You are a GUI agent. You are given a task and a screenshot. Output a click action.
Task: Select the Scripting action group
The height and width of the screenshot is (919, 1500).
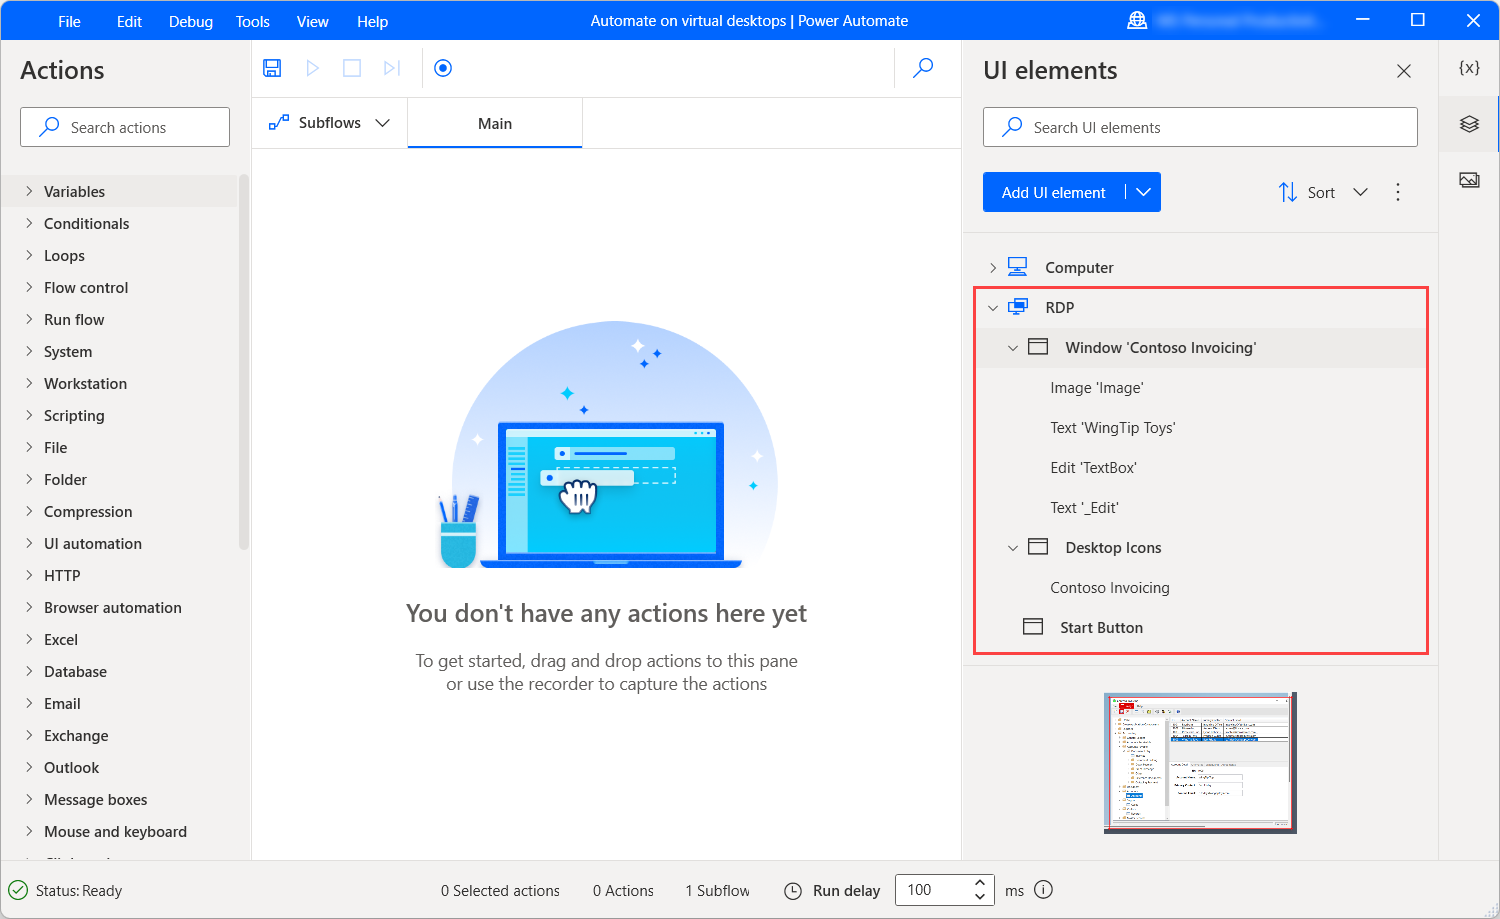pos(74,415)
